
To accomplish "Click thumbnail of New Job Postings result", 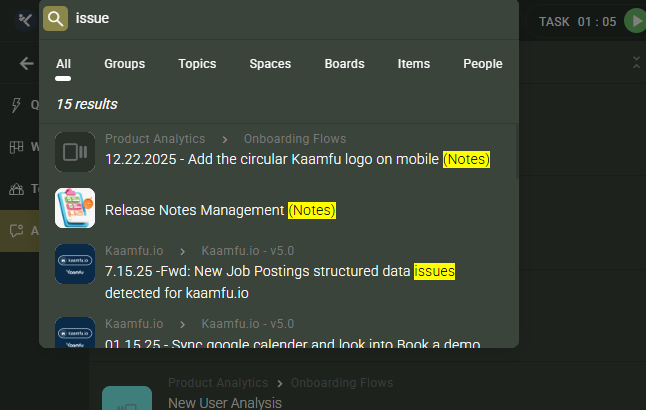I will click(x=75, y=264).
